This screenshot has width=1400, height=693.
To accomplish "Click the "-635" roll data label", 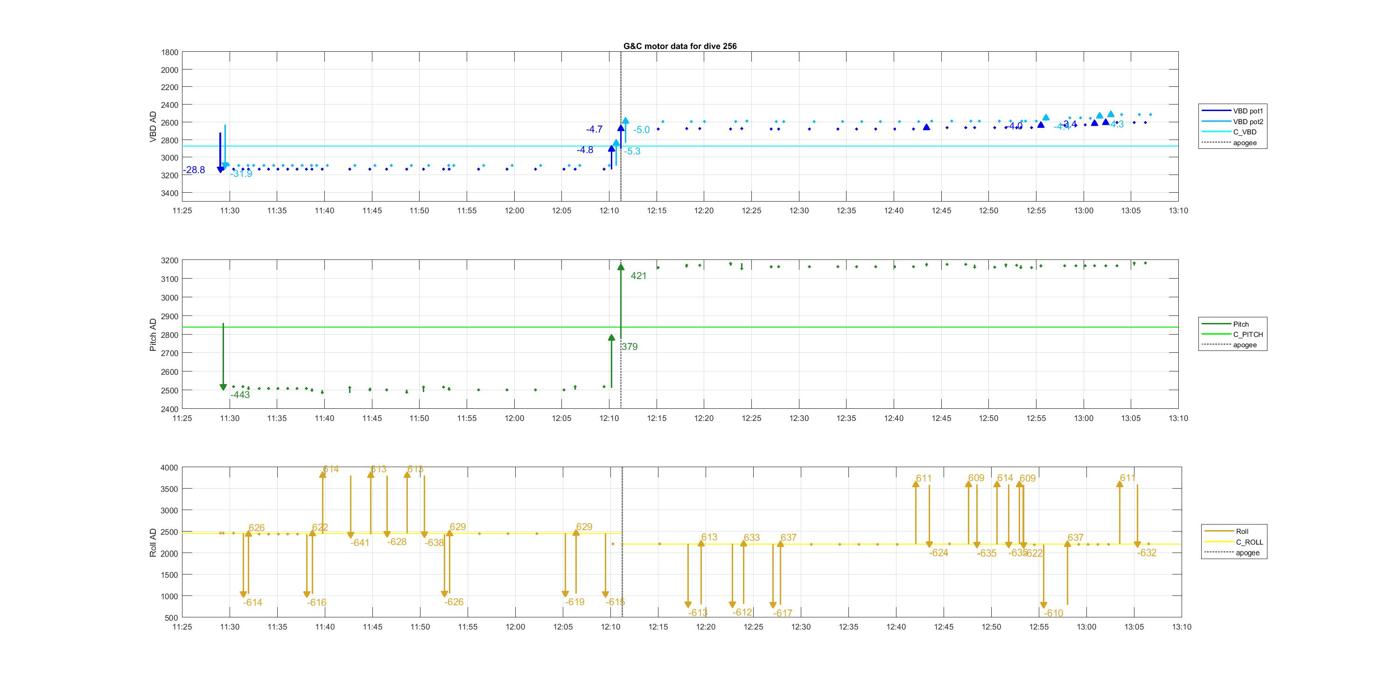I will 987,553.
